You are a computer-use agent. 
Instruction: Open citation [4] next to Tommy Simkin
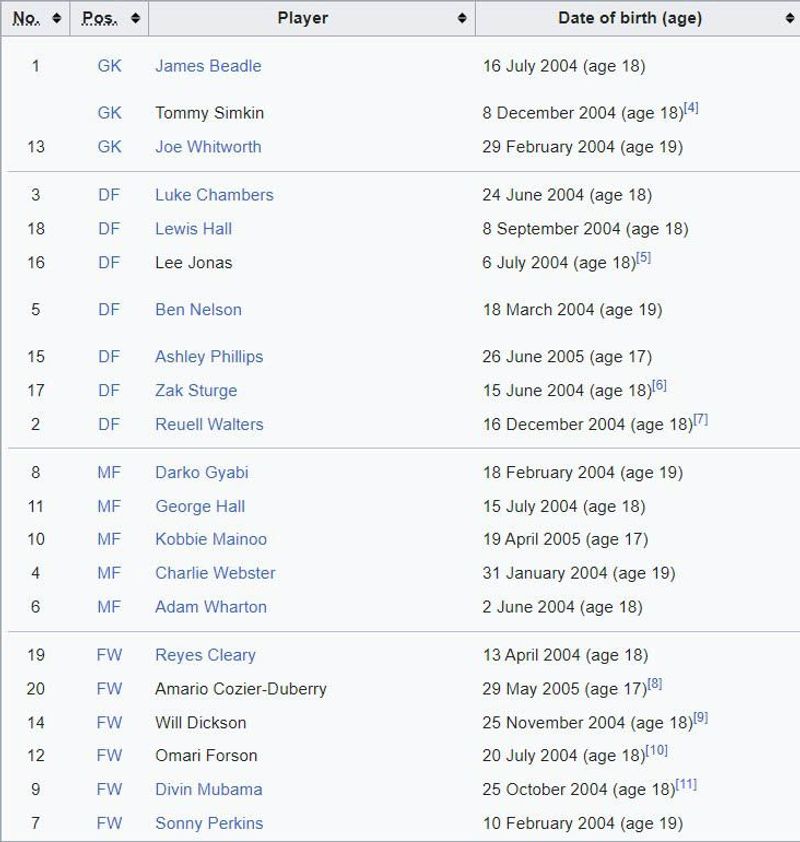691,108
